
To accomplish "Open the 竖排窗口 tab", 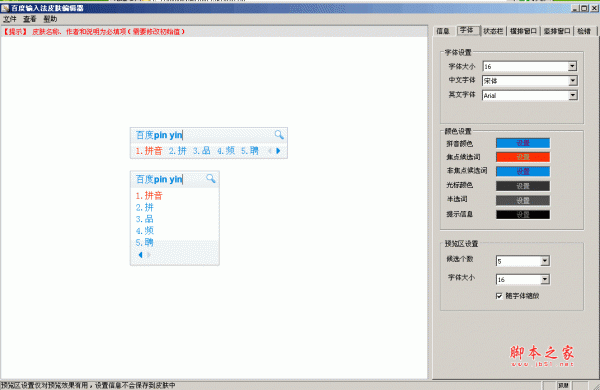I will coord(557,31).
